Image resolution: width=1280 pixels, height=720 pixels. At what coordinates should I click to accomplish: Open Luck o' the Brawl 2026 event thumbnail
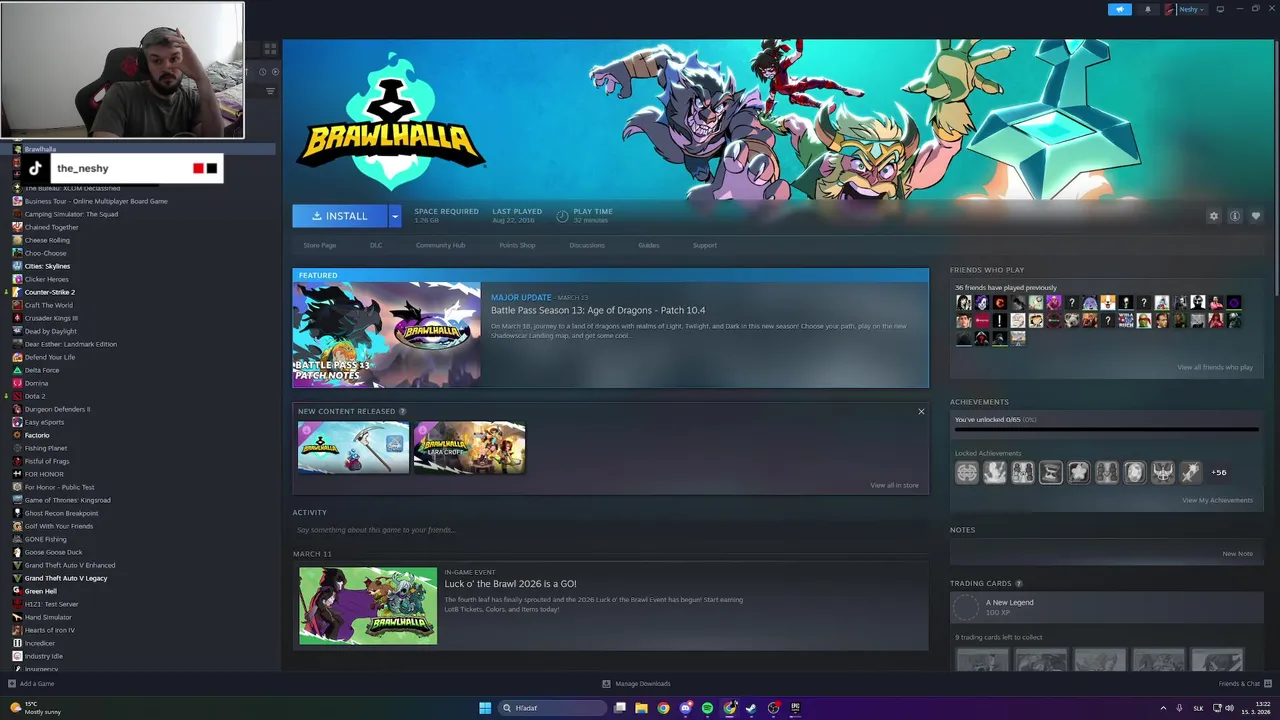click(368, 606)
